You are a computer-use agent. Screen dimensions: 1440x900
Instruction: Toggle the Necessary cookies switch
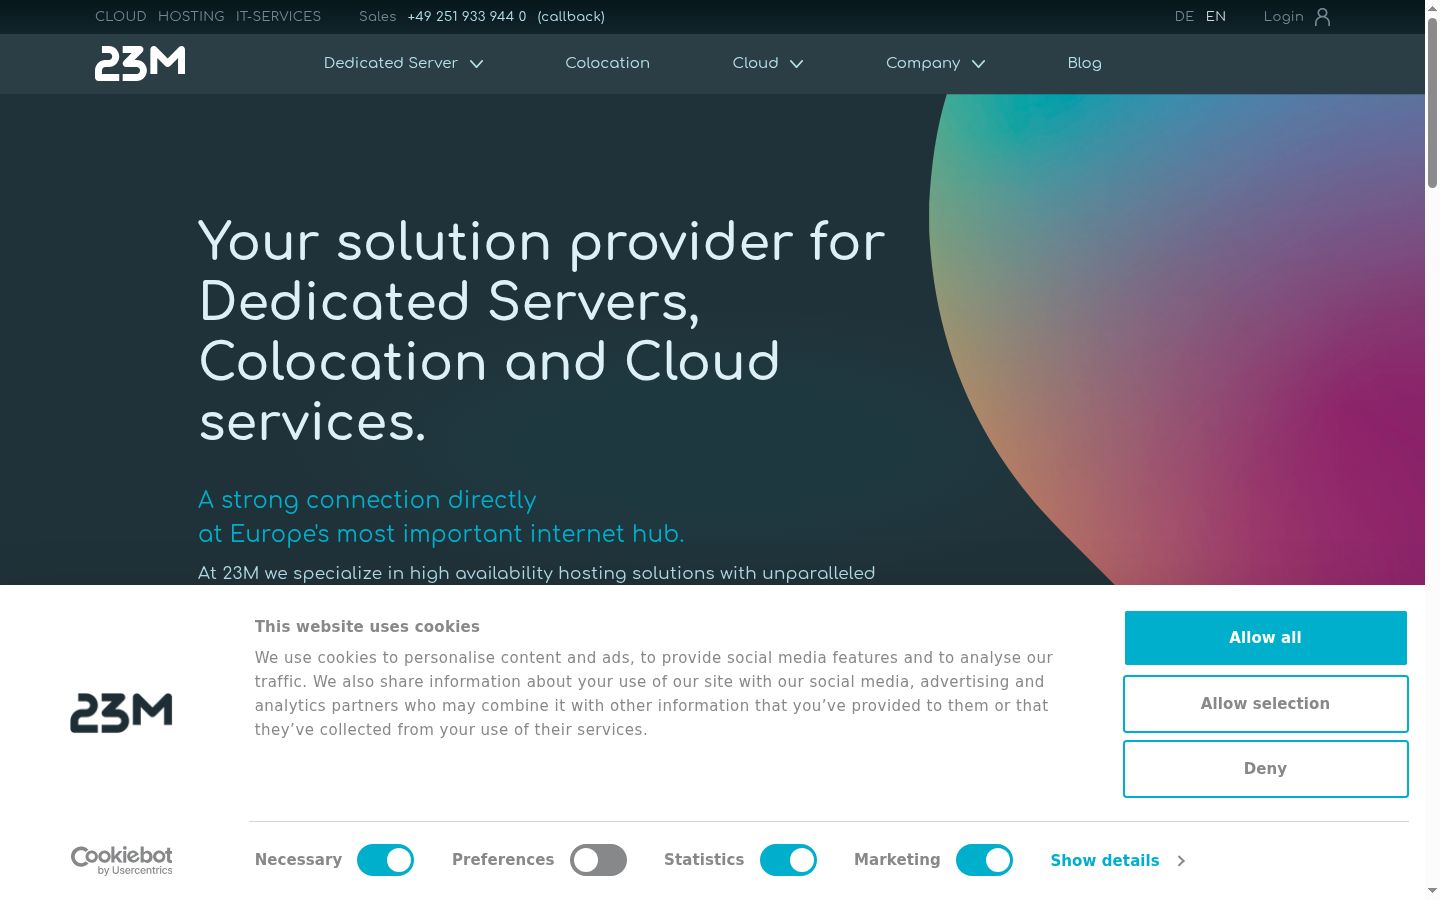[385, 860]
